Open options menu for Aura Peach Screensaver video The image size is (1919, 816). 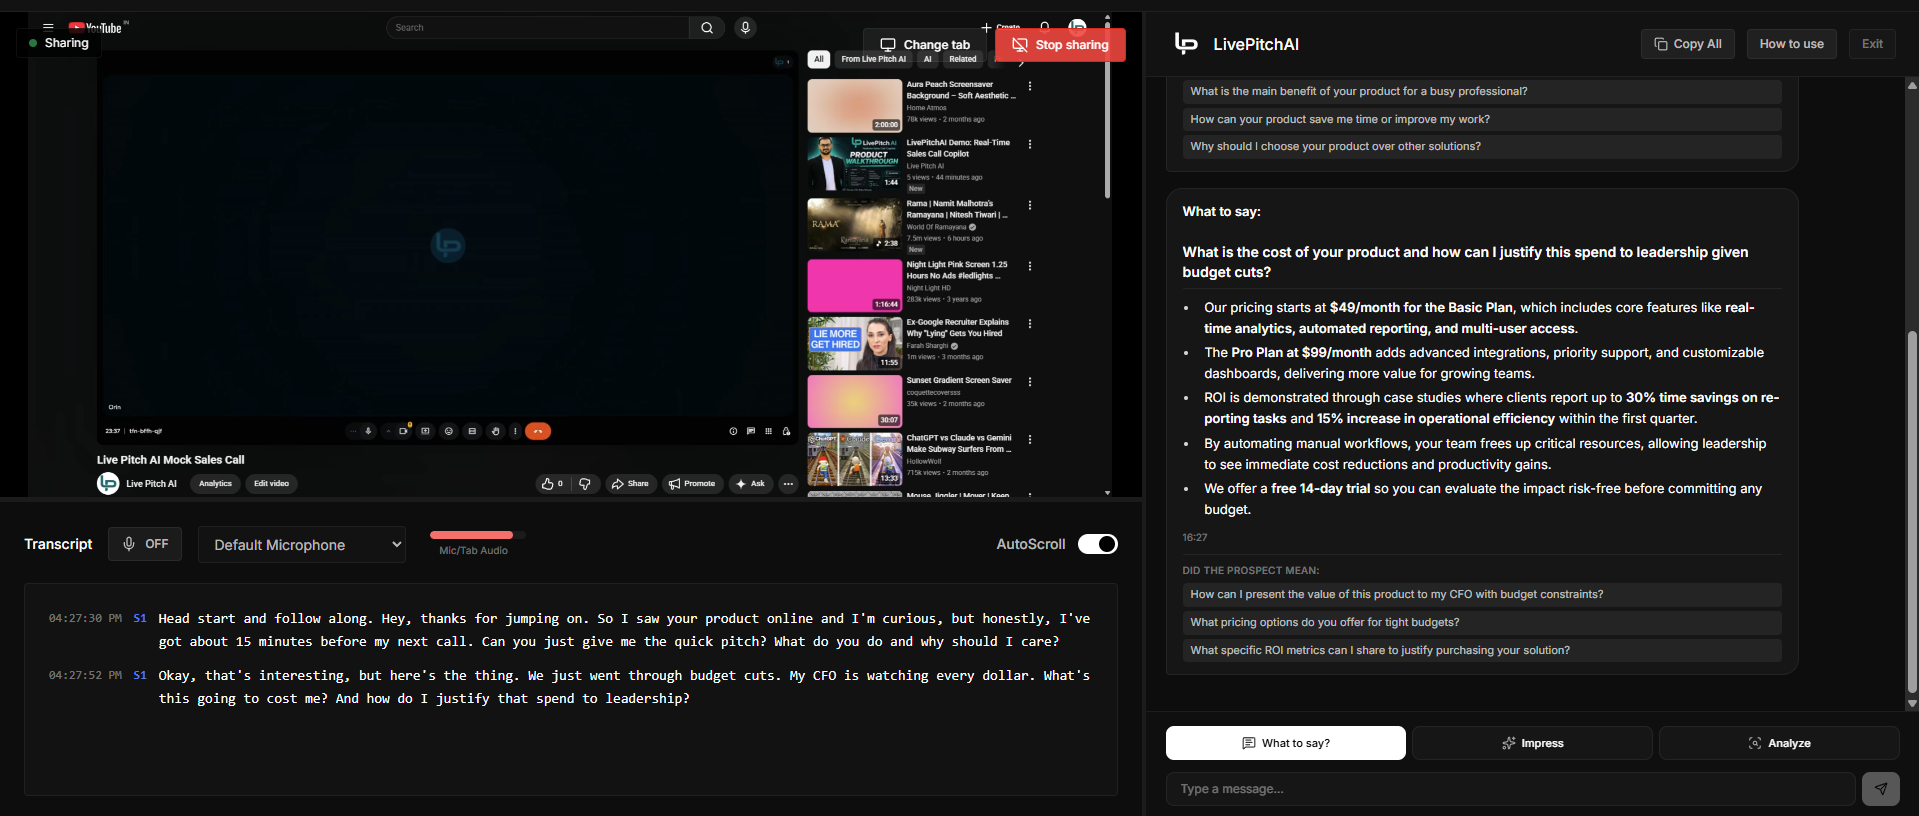[1030, 86]
